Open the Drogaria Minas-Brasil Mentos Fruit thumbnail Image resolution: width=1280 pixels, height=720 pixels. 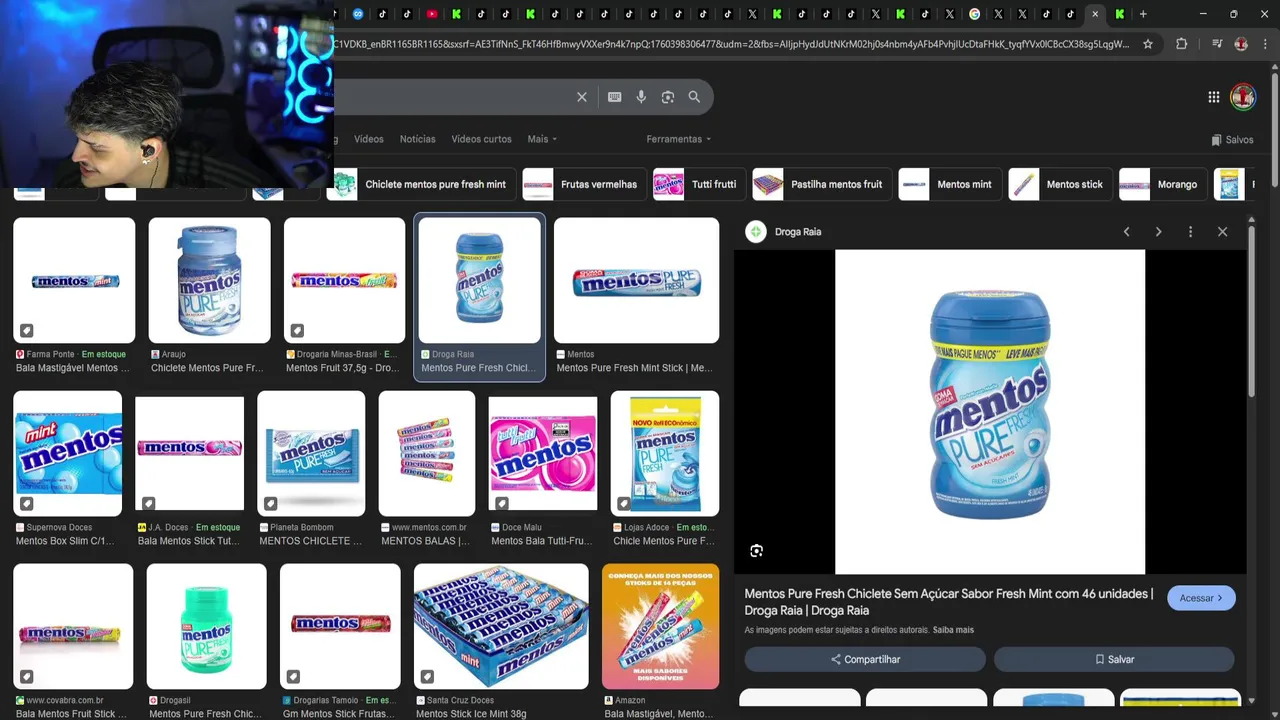(x=344, y=281)
